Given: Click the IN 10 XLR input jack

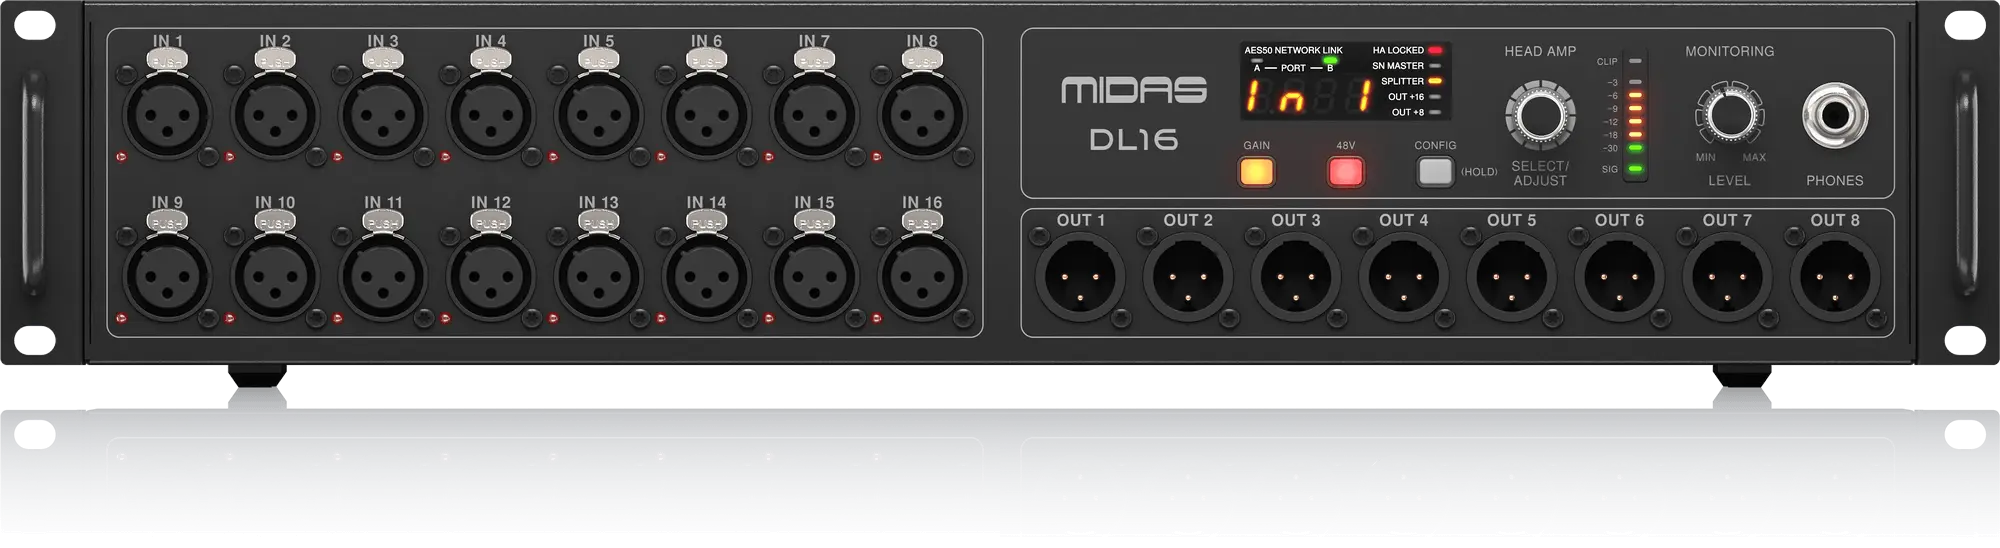Looking at the screenshot, I should tap(275, 276).
